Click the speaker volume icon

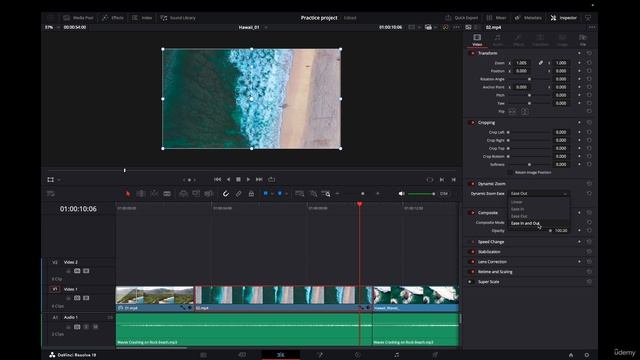point(402,193)
